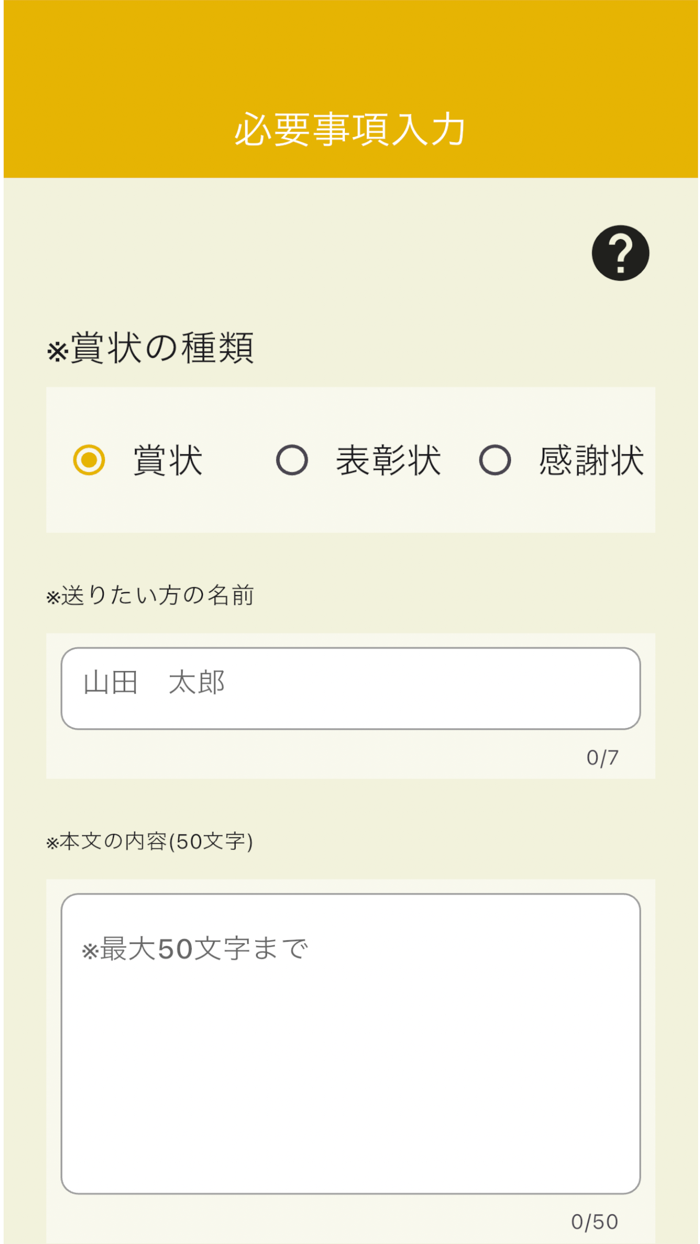Screen dimensions: 700x1244
Task: Tap the certificate type options panel
Action: [350, 461]
